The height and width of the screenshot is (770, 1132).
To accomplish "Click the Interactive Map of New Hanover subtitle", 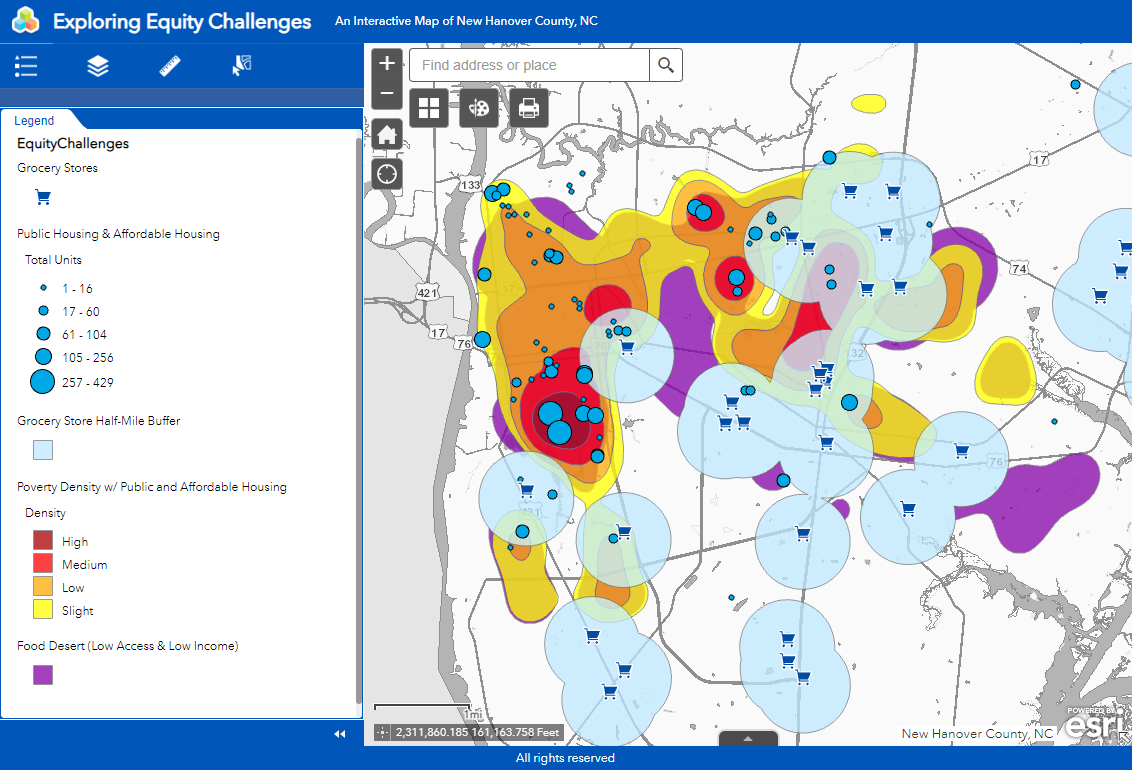I will tap(466, 21).
